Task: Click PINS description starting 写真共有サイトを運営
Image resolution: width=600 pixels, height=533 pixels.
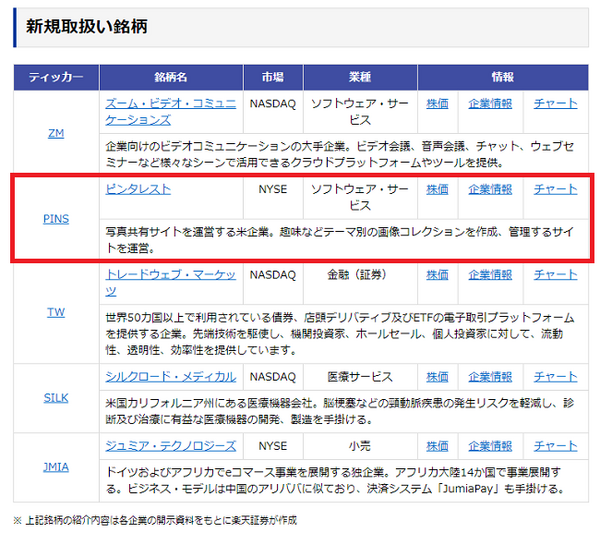Action: click(x=340, y=240)
